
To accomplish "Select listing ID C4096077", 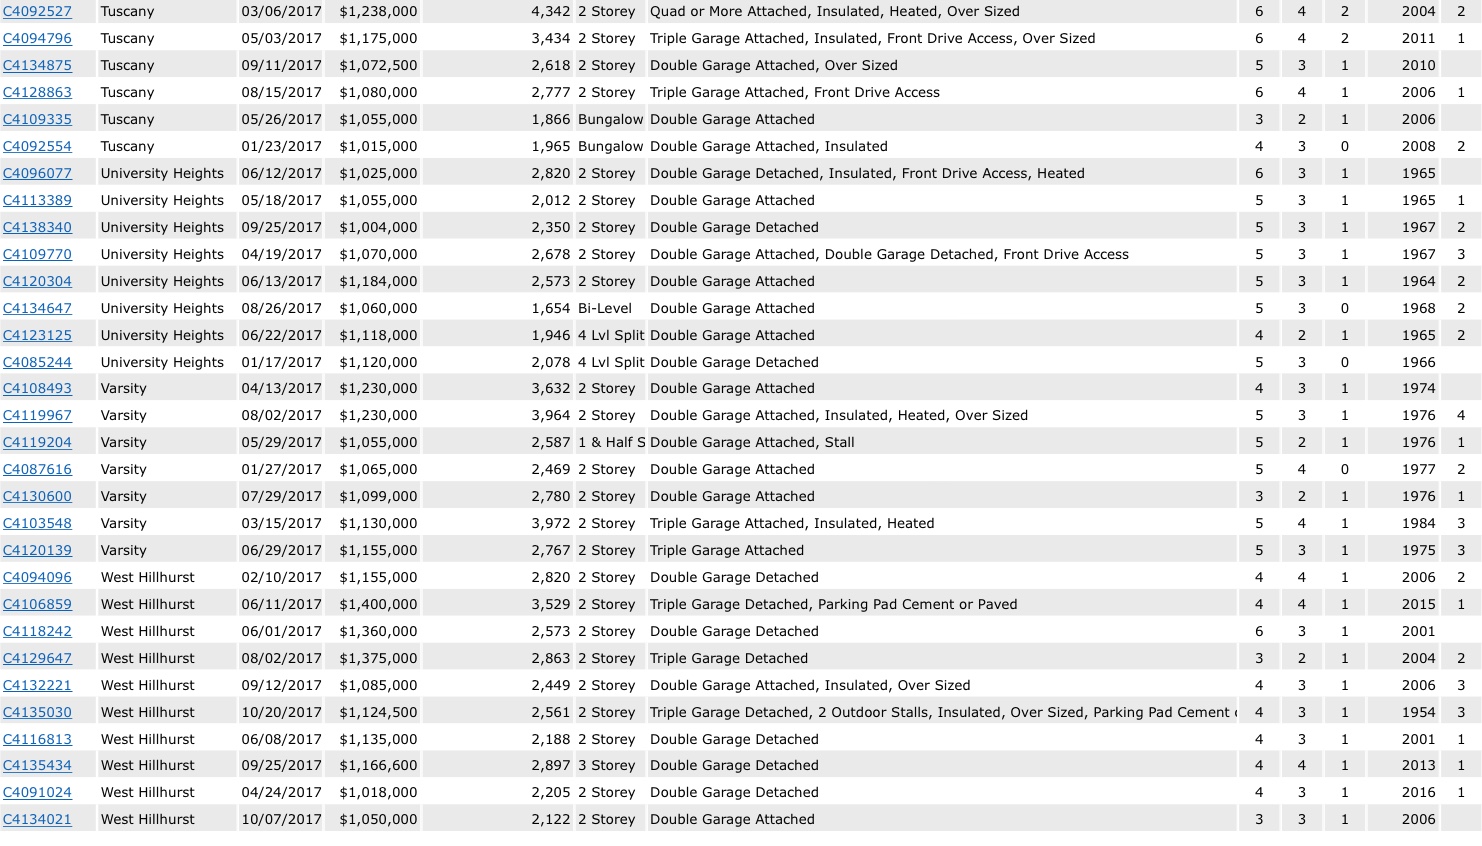I will point(37,174).
